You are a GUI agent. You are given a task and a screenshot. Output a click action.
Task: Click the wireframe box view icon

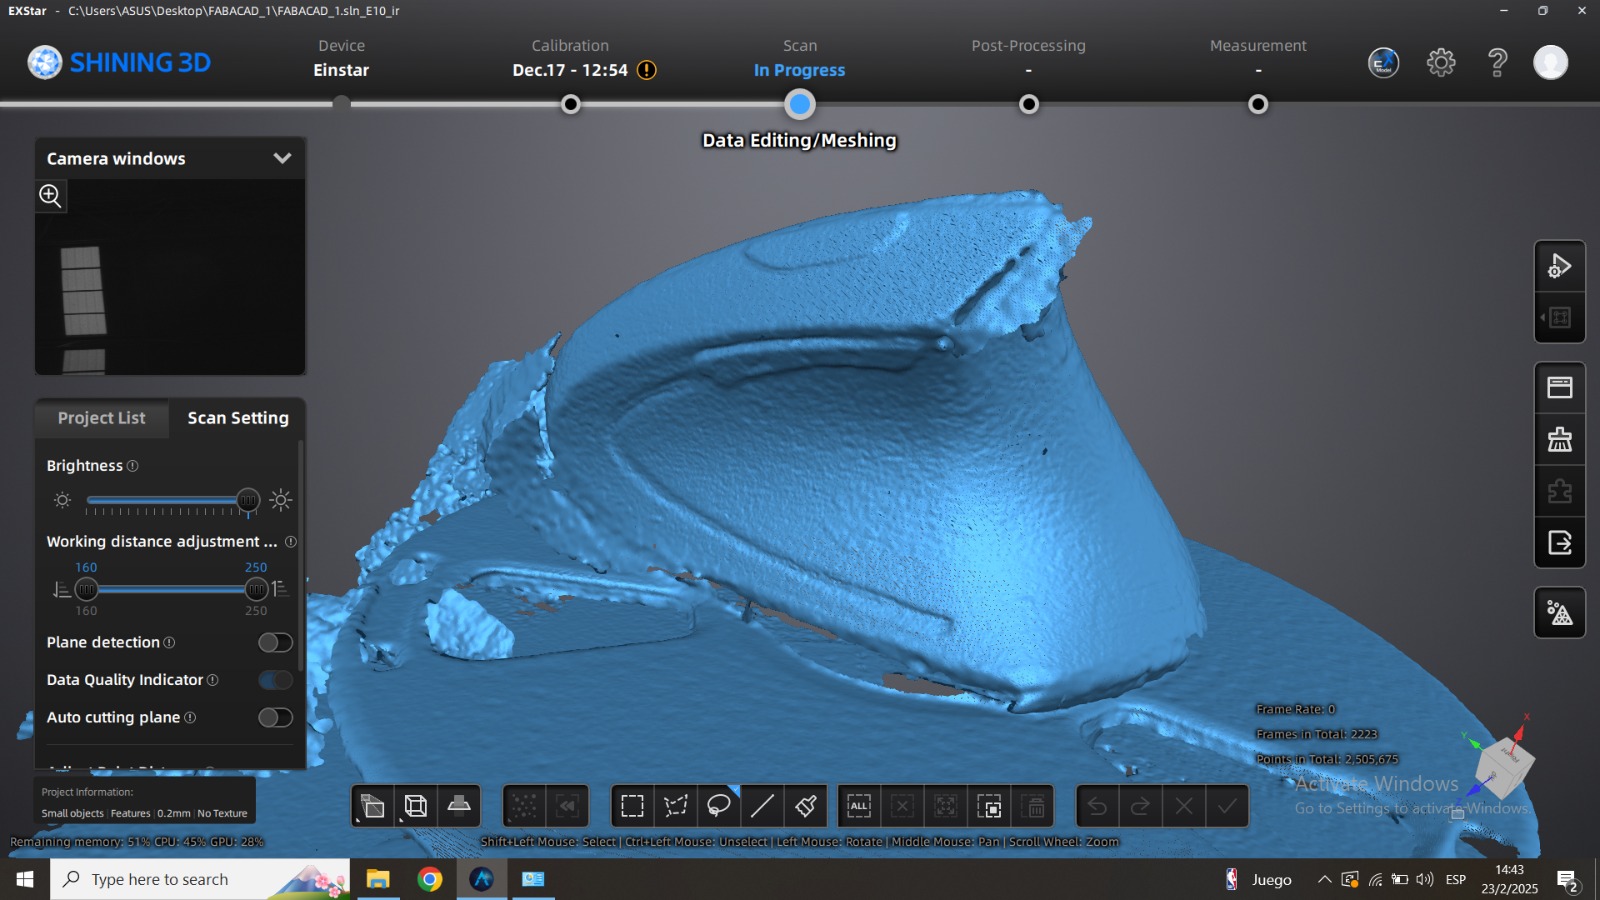click(x=416, y=806)
